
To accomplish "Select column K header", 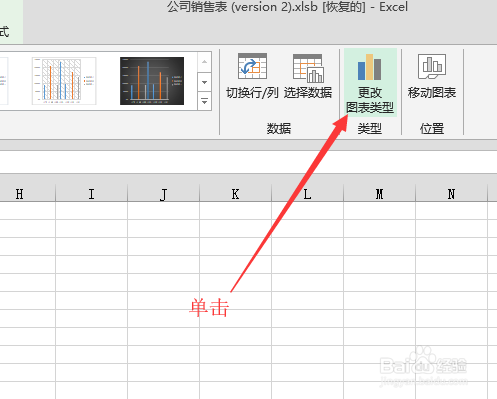I will click(235, 194).
